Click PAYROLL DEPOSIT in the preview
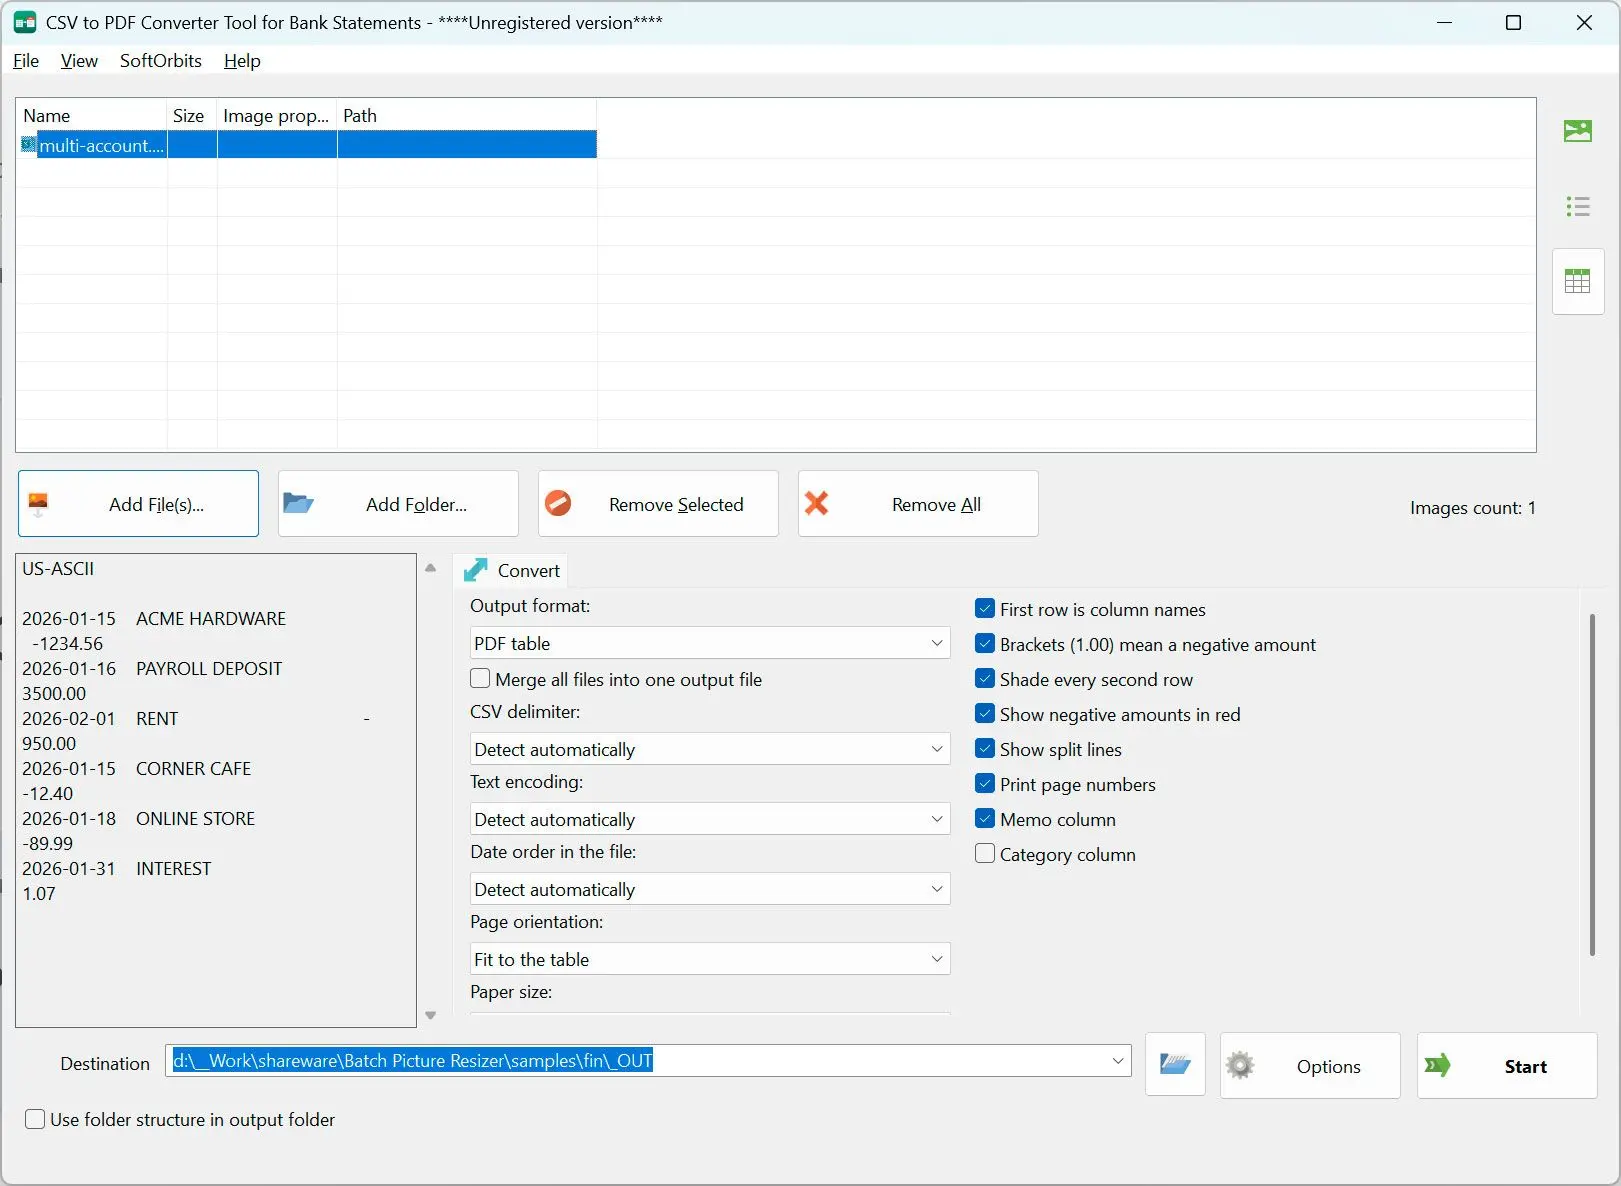Viewport: 1621px width, 1186px height. [209, 668]
